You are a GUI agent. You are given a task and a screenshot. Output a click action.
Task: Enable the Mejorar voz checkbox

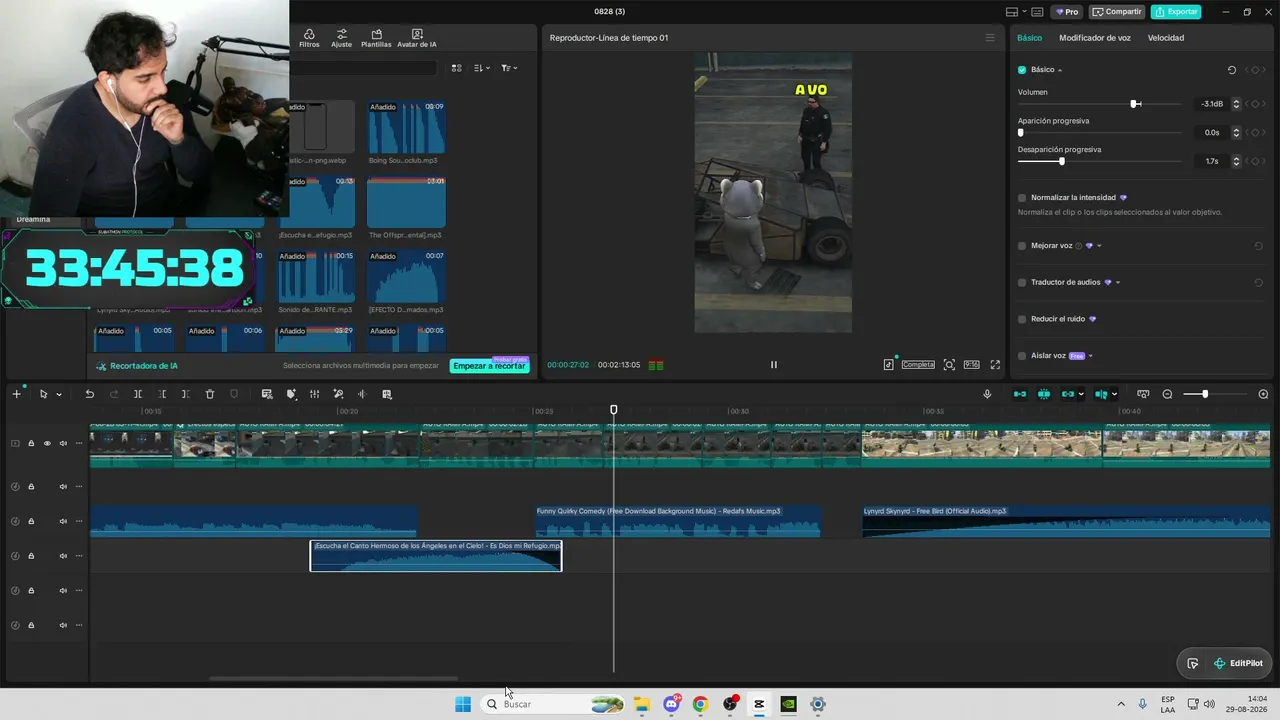1022,246
